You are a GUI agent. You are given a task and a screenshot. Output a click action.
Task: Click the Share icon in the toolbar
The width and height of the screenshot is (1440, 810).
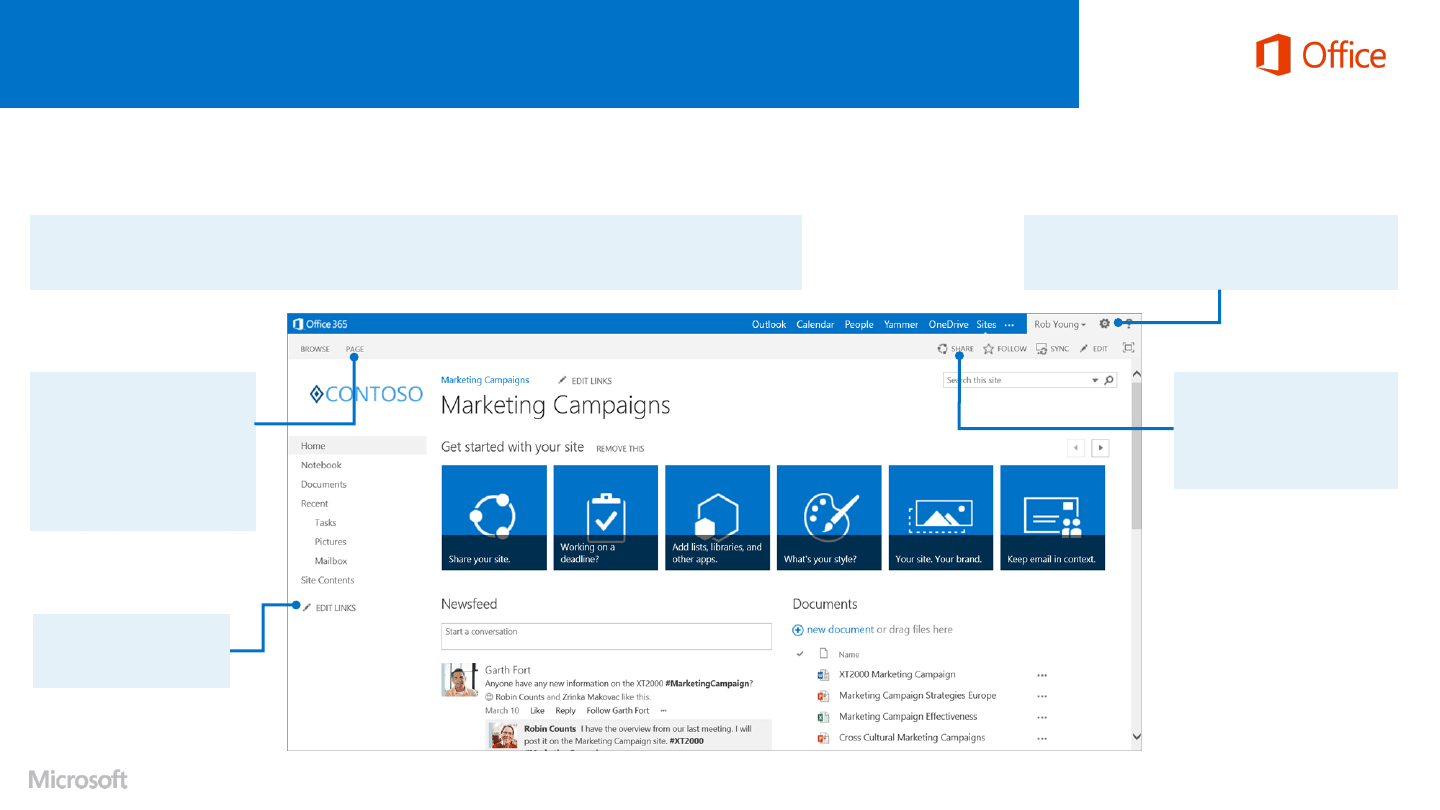942,349
